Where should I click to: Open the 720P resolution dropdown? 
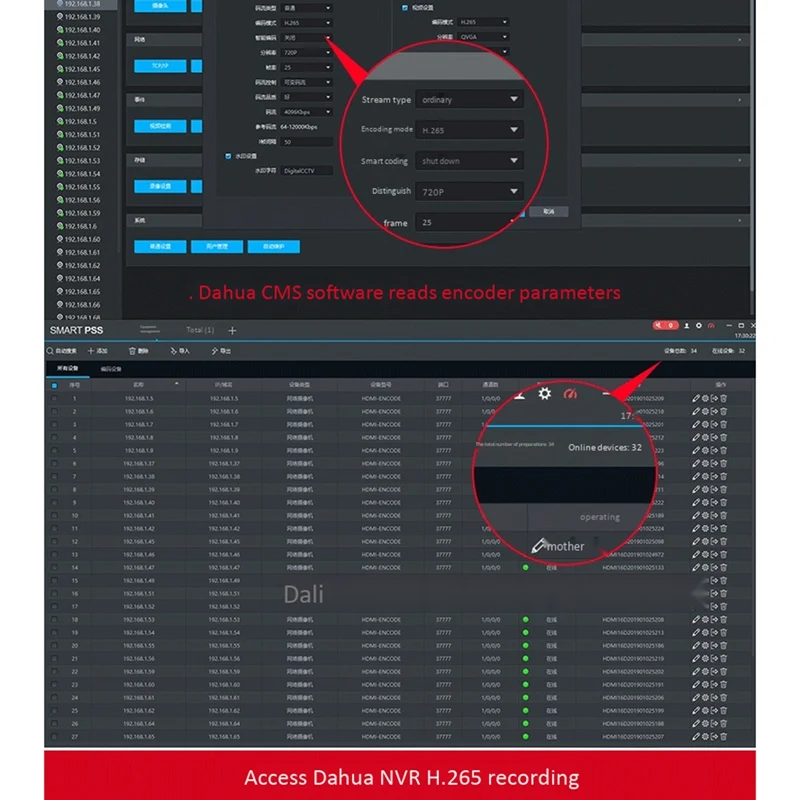(x=307, y=53)
